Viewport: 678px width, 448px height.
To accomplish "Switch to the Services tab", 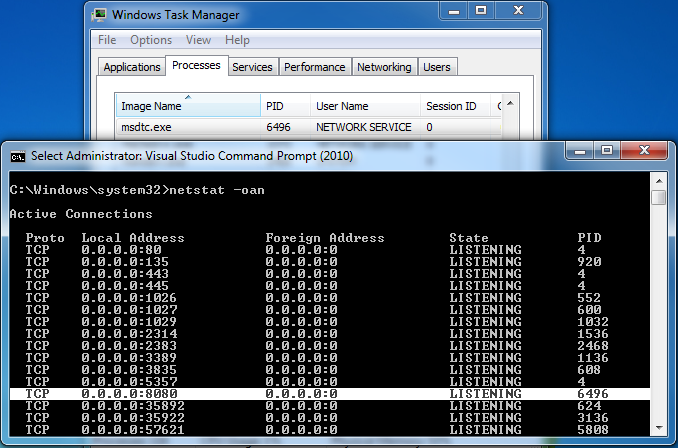I will tap(252, 67).
